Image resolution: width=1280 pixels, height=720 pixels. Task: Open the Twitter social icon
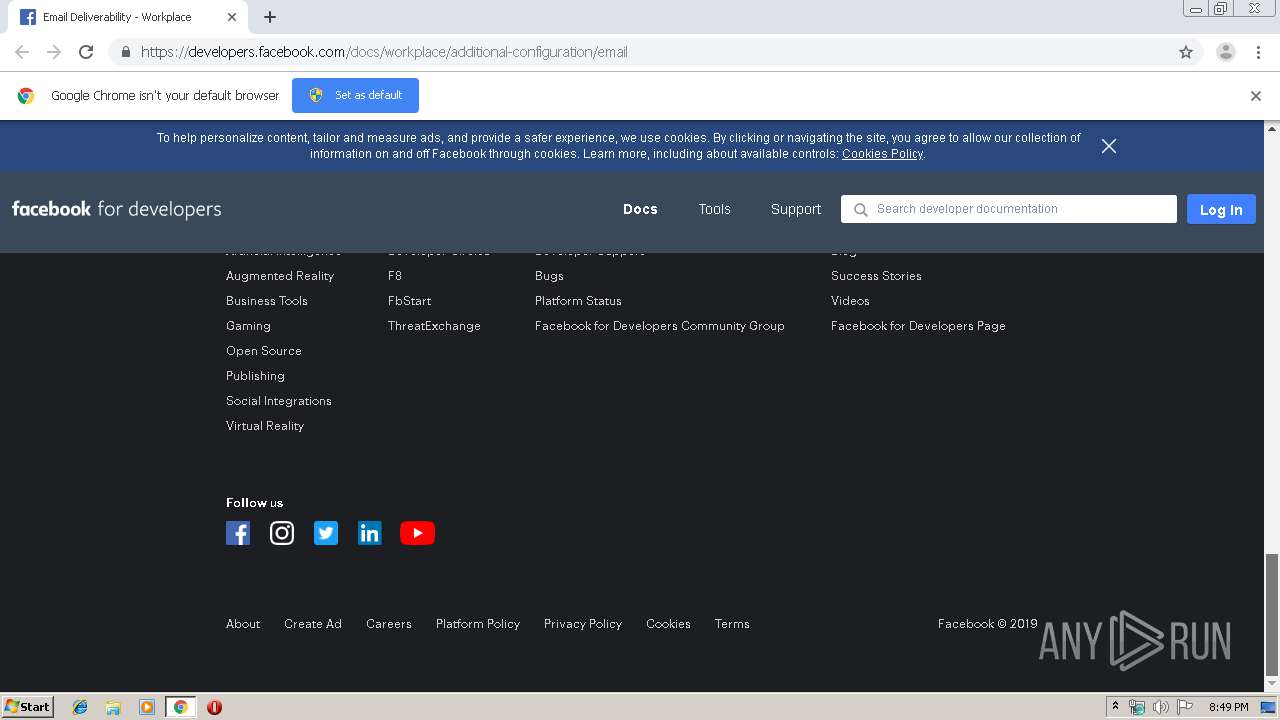point(326,533)
